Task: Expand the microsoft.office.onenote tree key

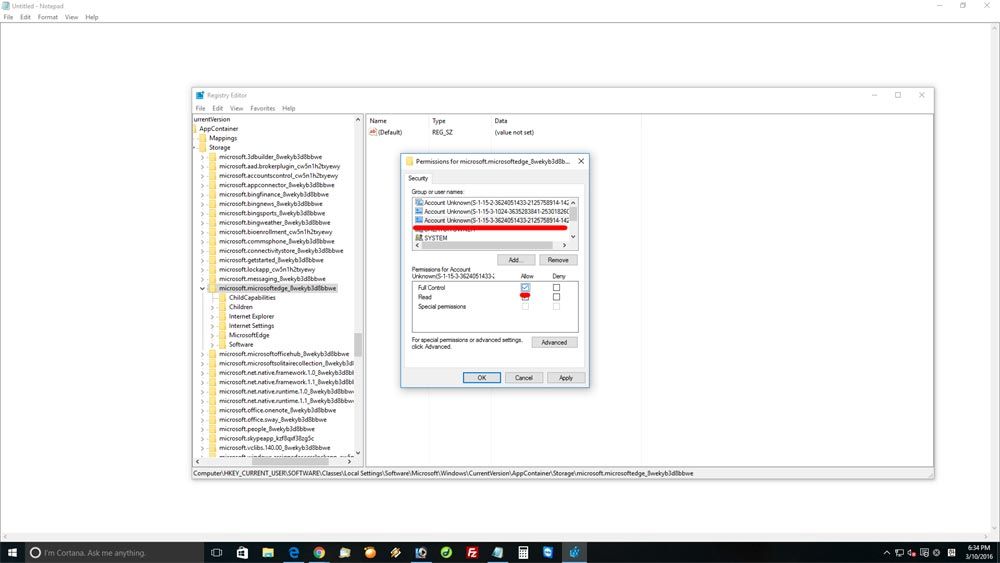Action: (x=203, y=411)
